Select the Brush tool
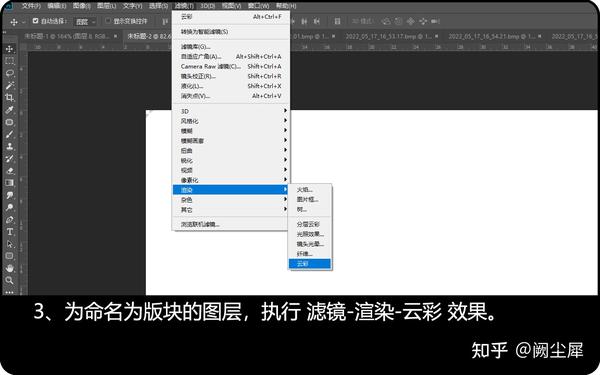Screen dimensions: 600x375 (10, 134)
